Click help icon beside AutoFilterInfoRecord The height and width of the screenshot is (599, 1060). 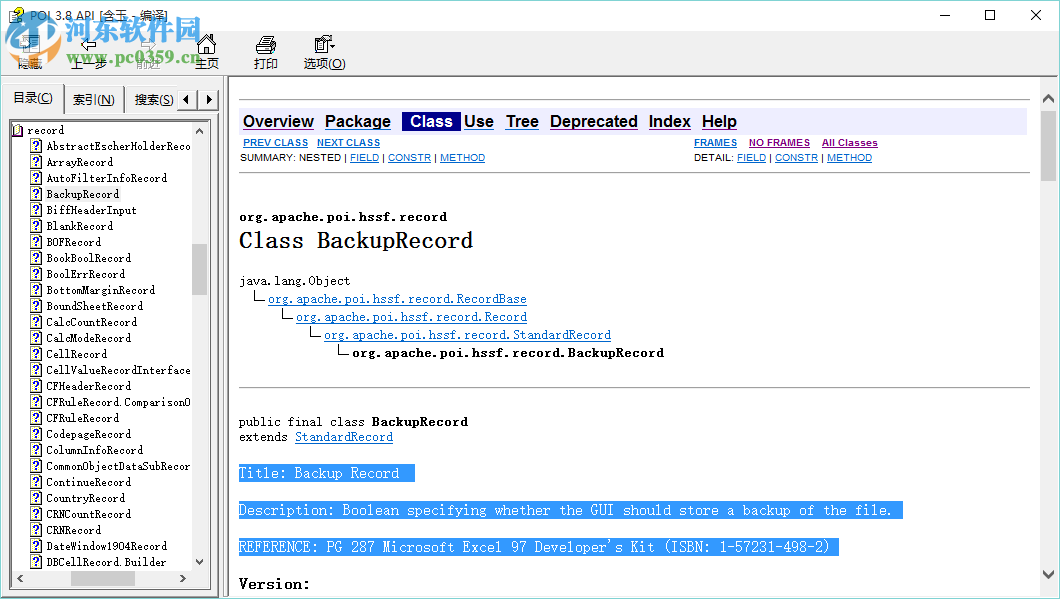(x=37, y=178)
